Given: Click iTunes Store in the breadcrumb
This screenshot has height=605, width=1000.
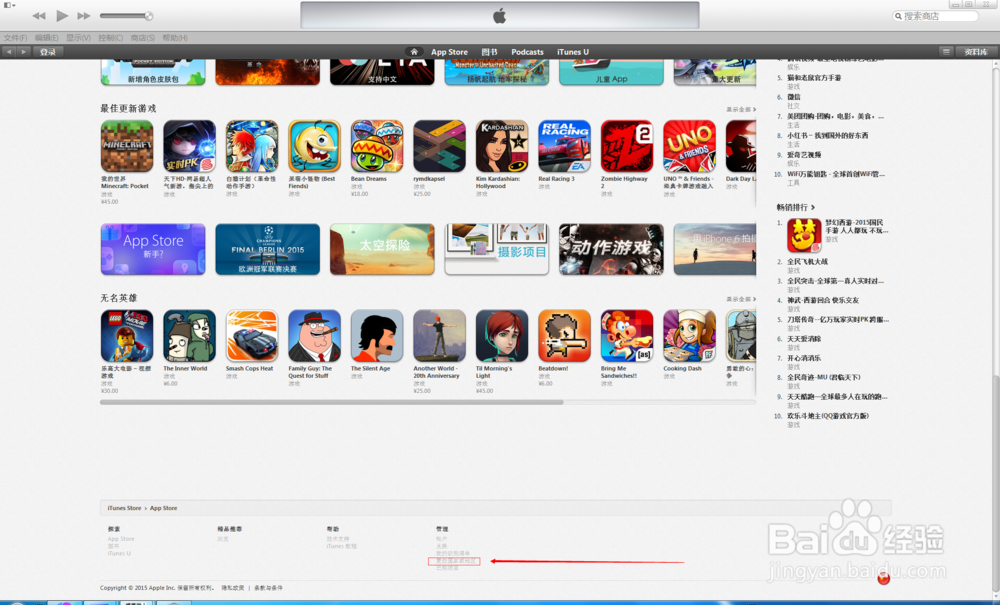Looking at the screenshot, I should point(124,508).
